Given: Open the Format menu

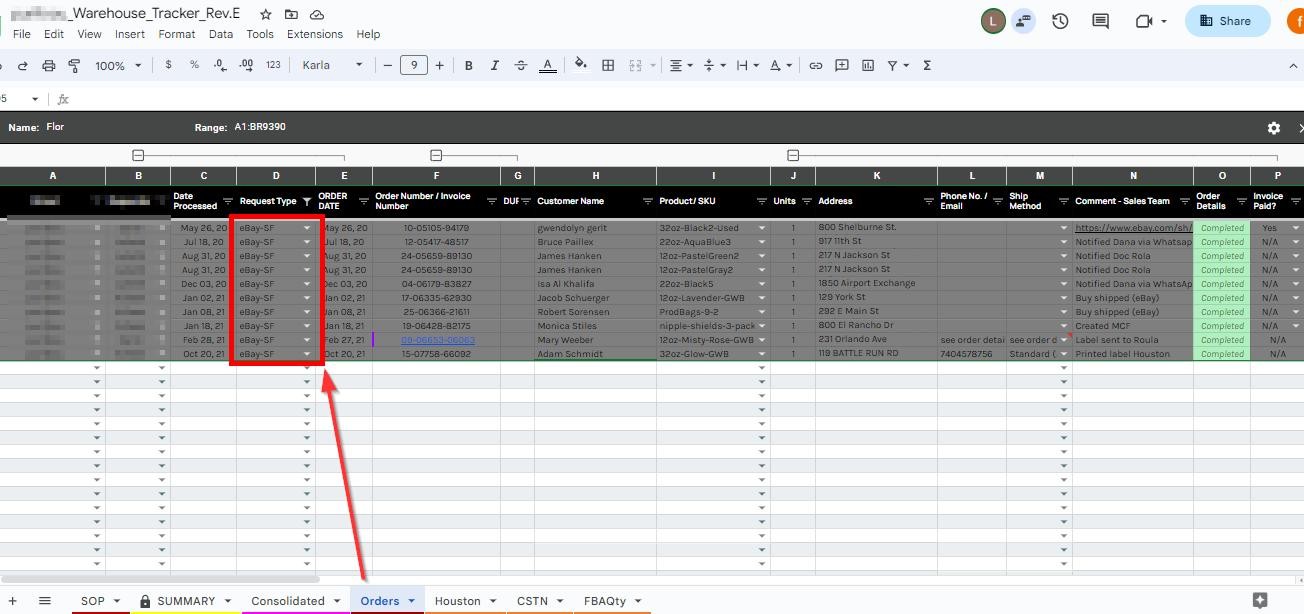Looking at the screenshot, I should point(177,34).
